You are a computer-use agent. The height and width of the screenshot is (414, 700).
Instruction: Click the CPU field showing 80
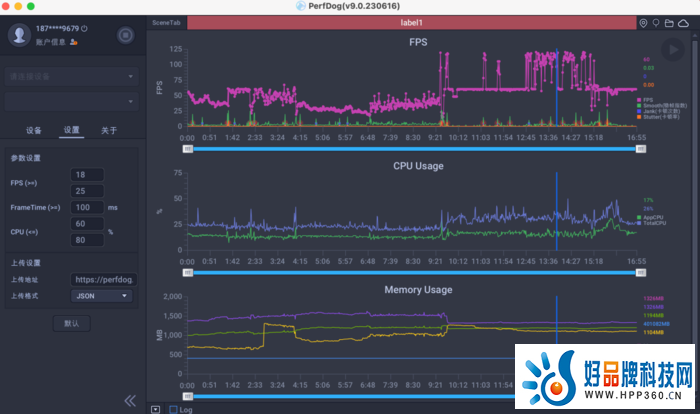coord(87,240)
